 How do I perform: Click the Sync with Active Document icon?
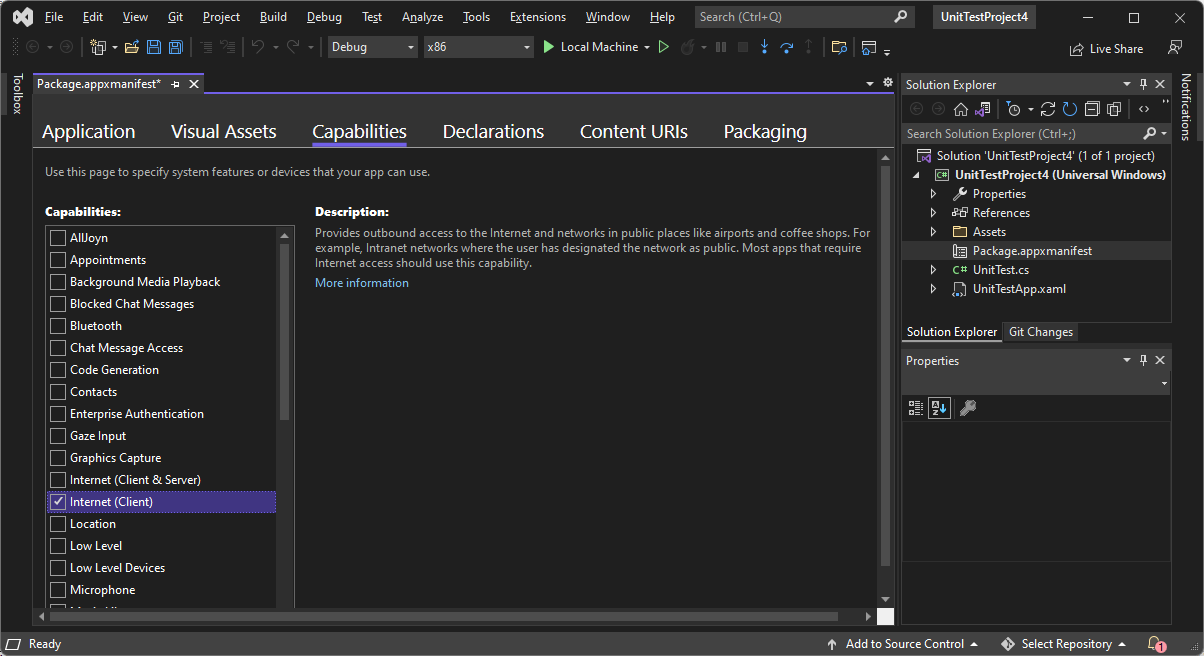point(1048,109)
